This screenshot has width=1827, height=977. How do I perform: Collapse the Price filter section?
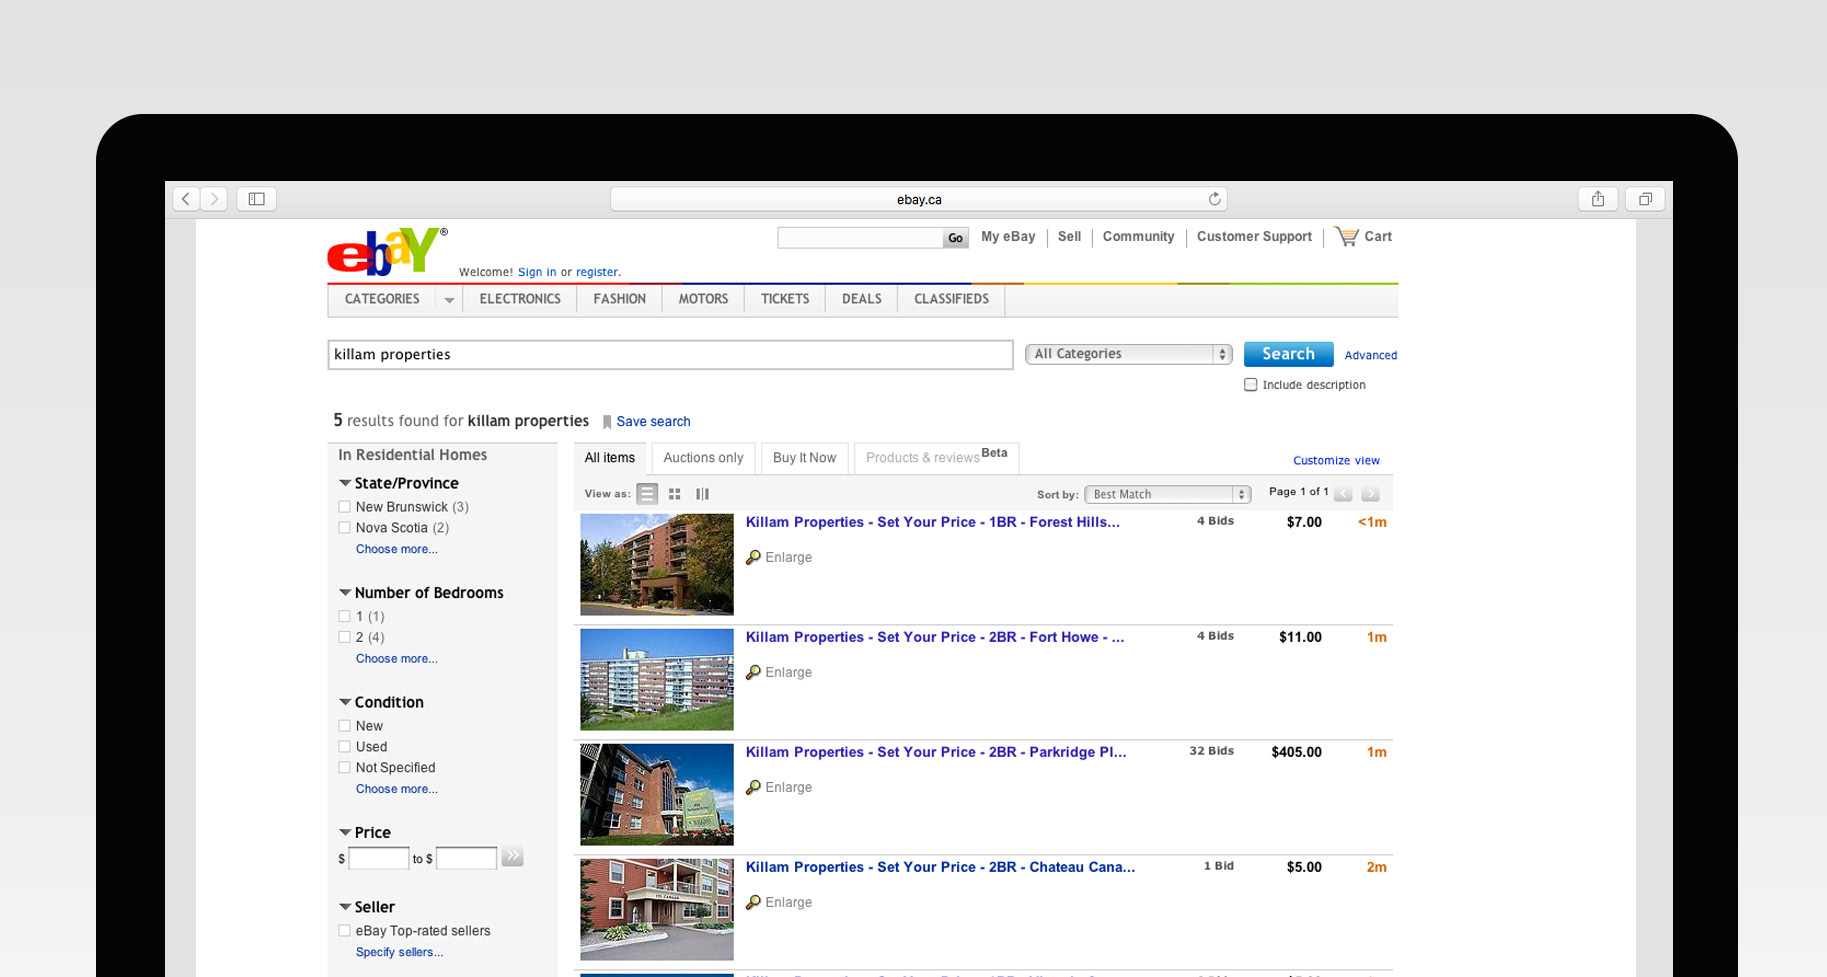point(345,833)
